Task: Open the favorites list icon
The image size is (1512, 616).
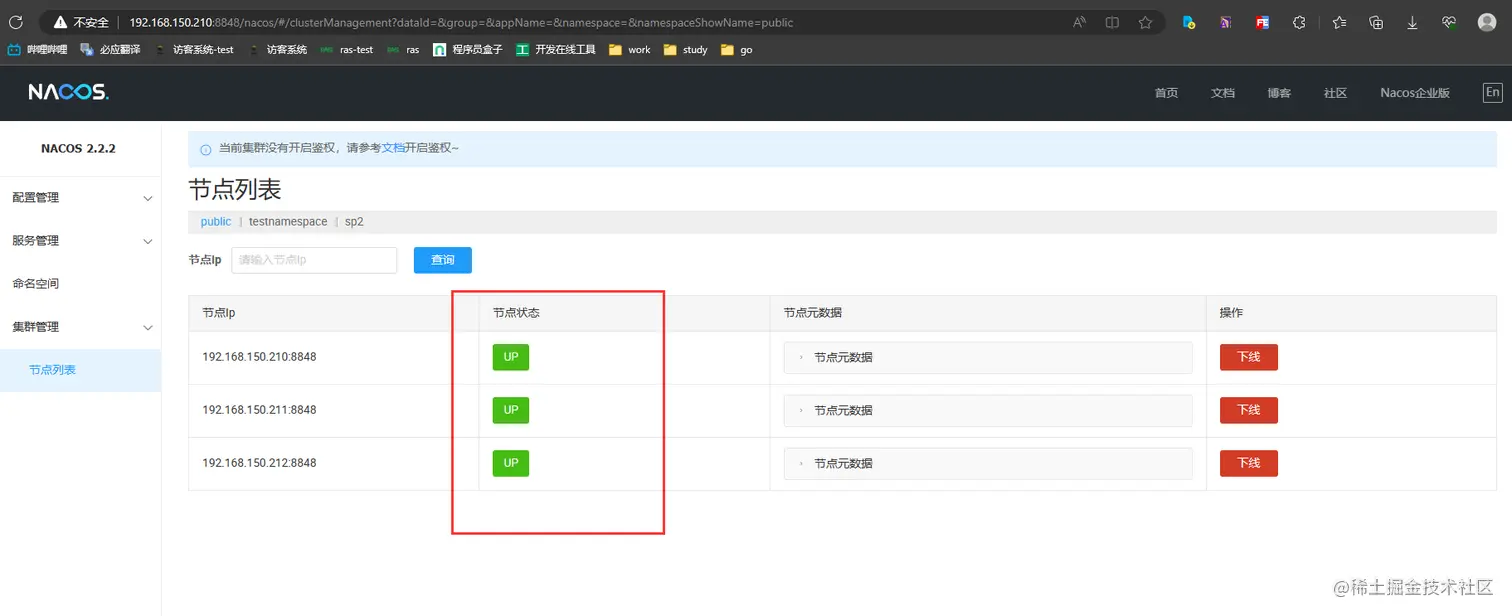Action: (1339, 22)
